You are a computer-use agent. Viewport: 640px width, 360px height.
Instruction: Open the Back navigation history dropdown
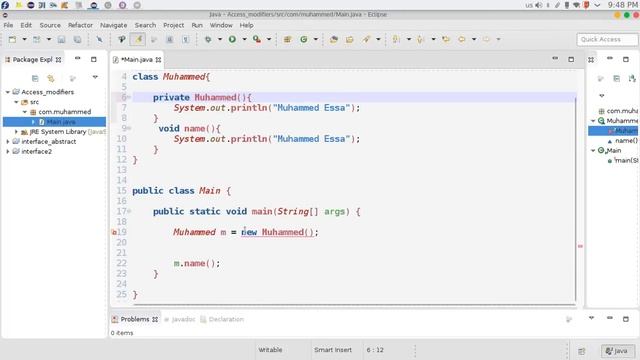coord(473,39)
